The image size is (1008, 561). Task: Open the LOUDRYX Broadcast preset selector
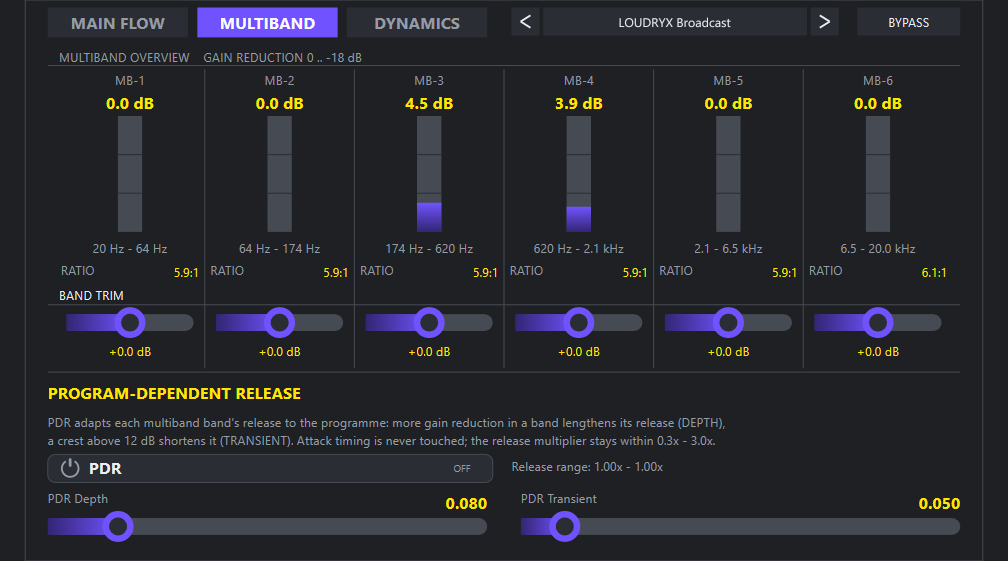pos(674,22)
